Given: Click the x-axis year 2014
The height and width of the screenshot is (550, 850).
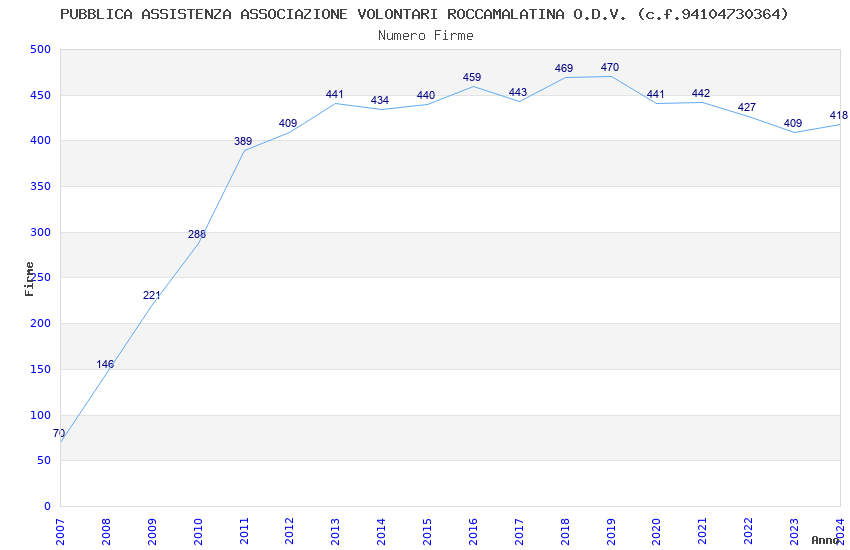Looking at the screenshot, I should click(x=381, y=532).
